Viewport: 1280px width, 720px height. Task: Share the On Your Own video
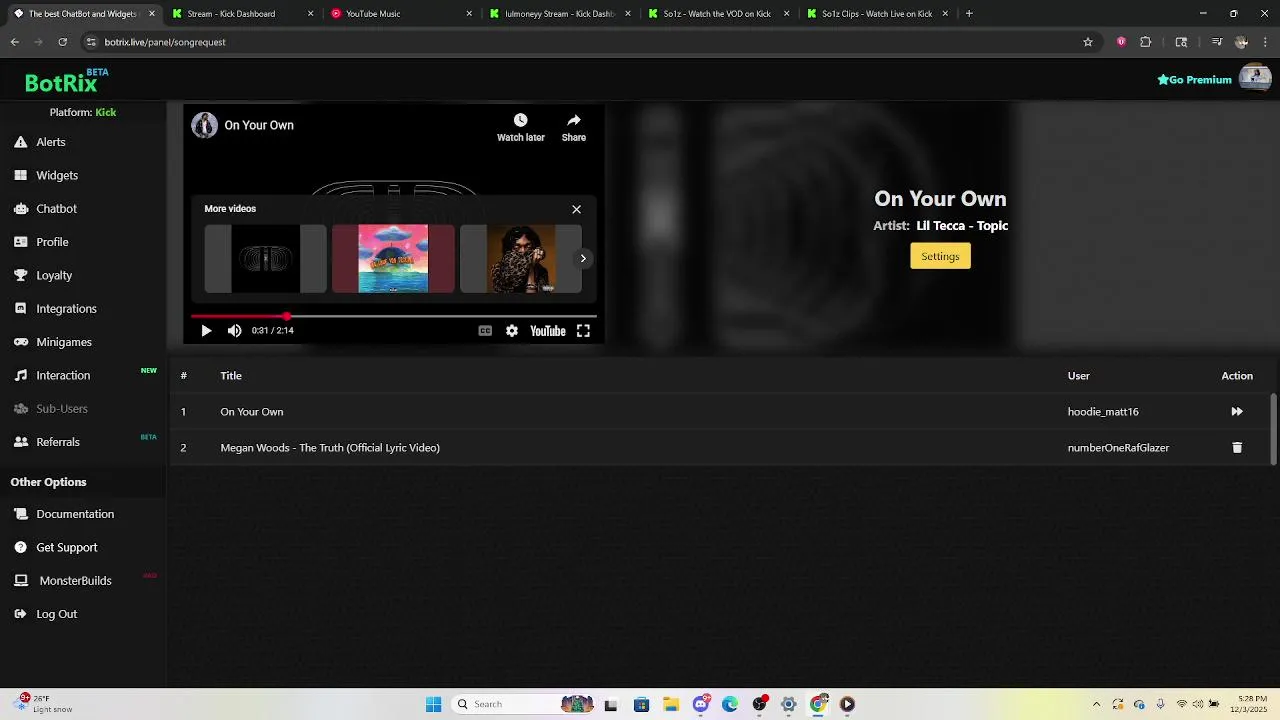point(574,128)
